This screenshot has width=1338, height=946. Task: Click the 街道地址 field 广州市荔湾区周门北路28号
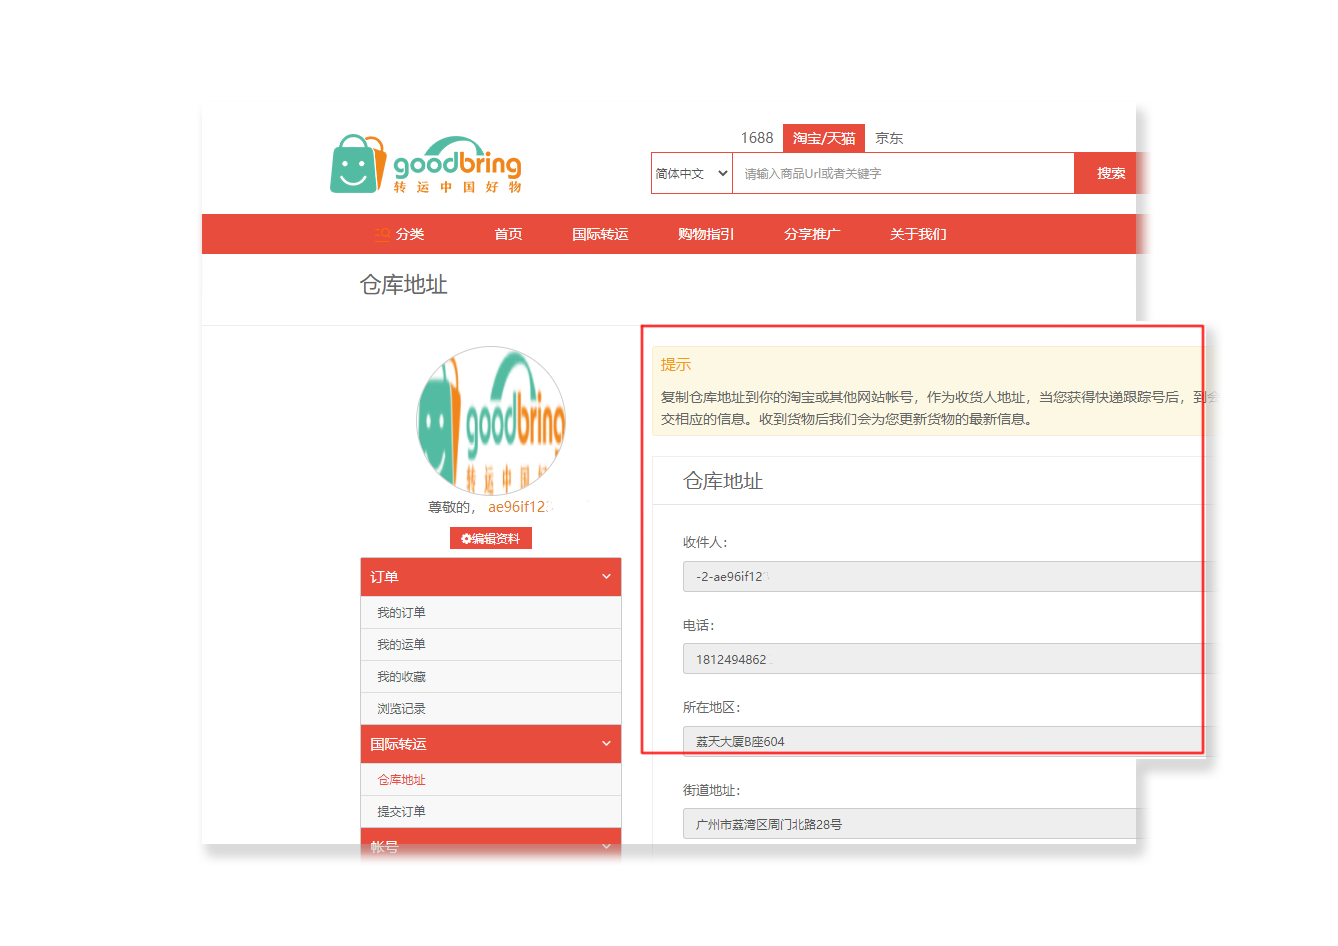(x=914, y=824)
